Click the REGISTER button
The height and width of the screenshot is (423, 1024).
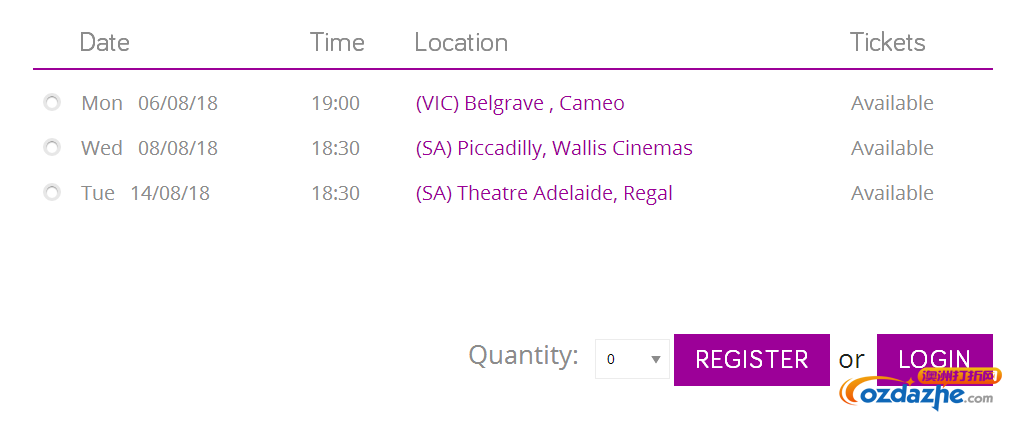pos(752,360)
